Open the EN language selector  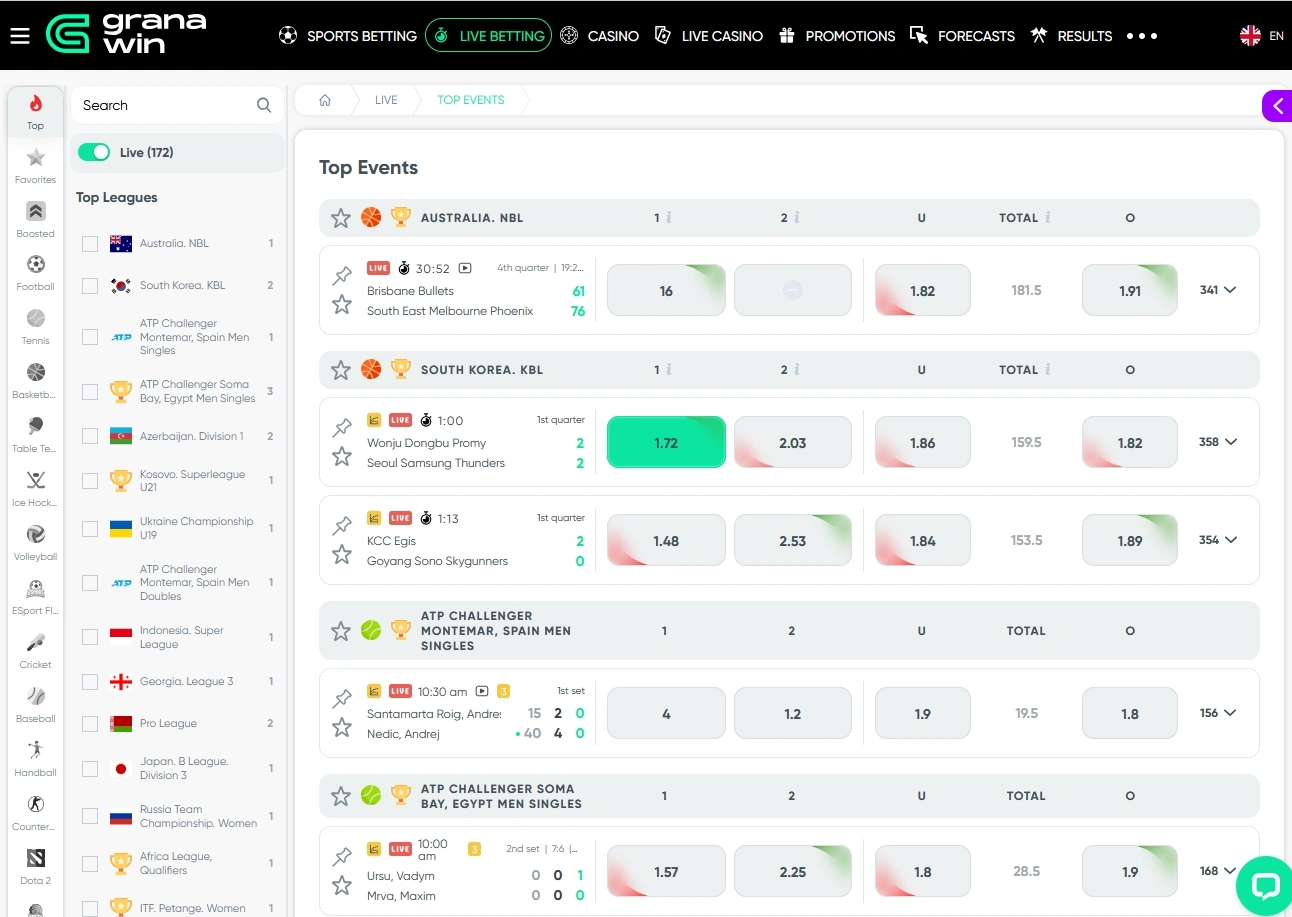tap(1262, 36)
